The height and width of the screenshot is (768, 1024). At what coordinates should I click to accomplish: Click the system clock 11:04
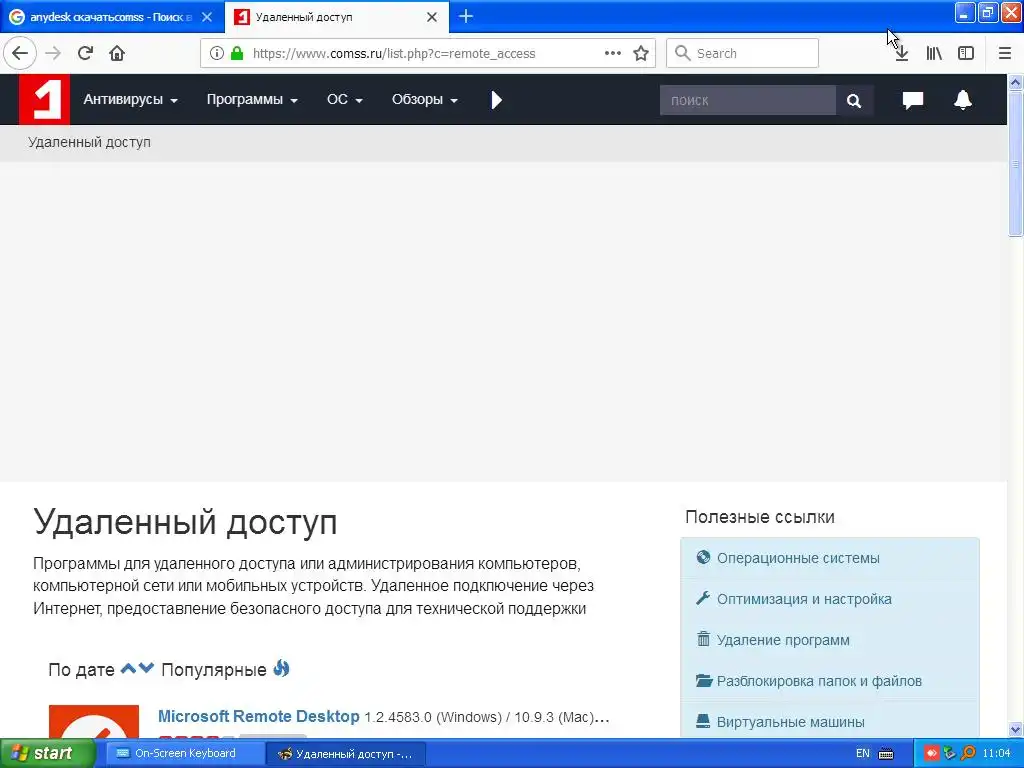coord(997,754)
